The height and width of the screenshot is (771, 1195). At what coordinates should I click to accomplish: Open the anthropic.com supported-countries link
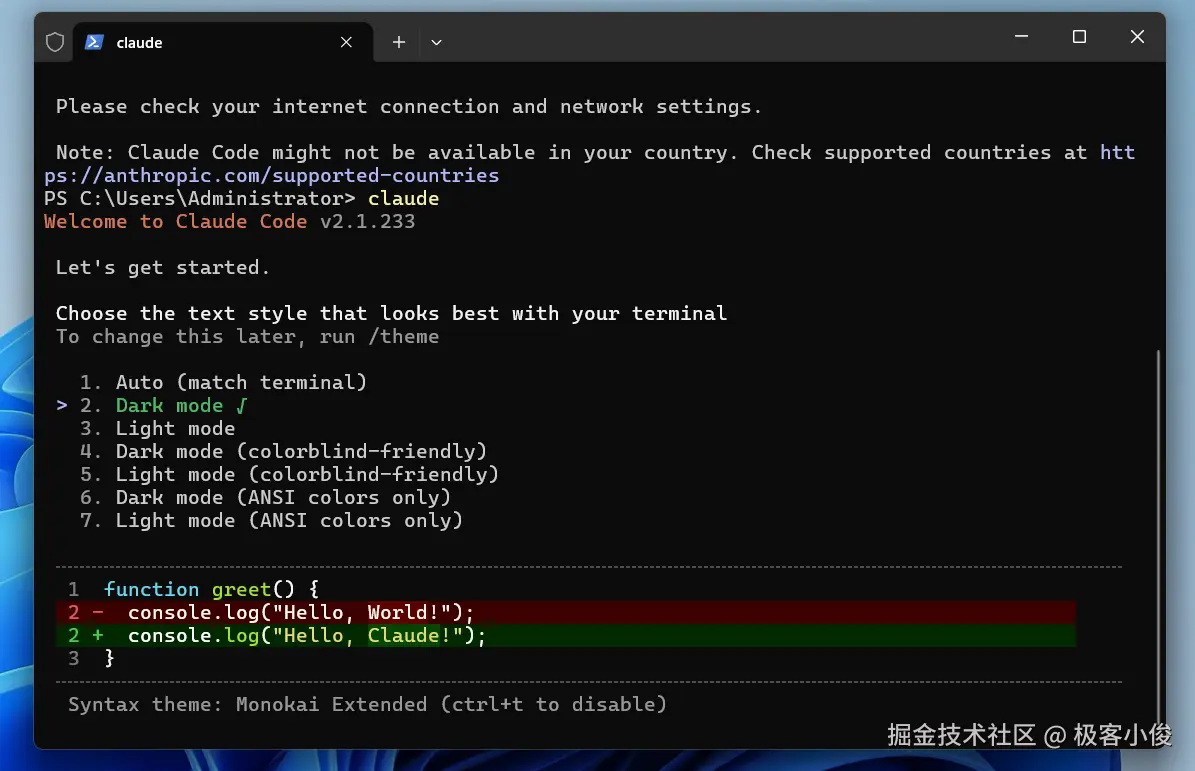click(271, 175)
